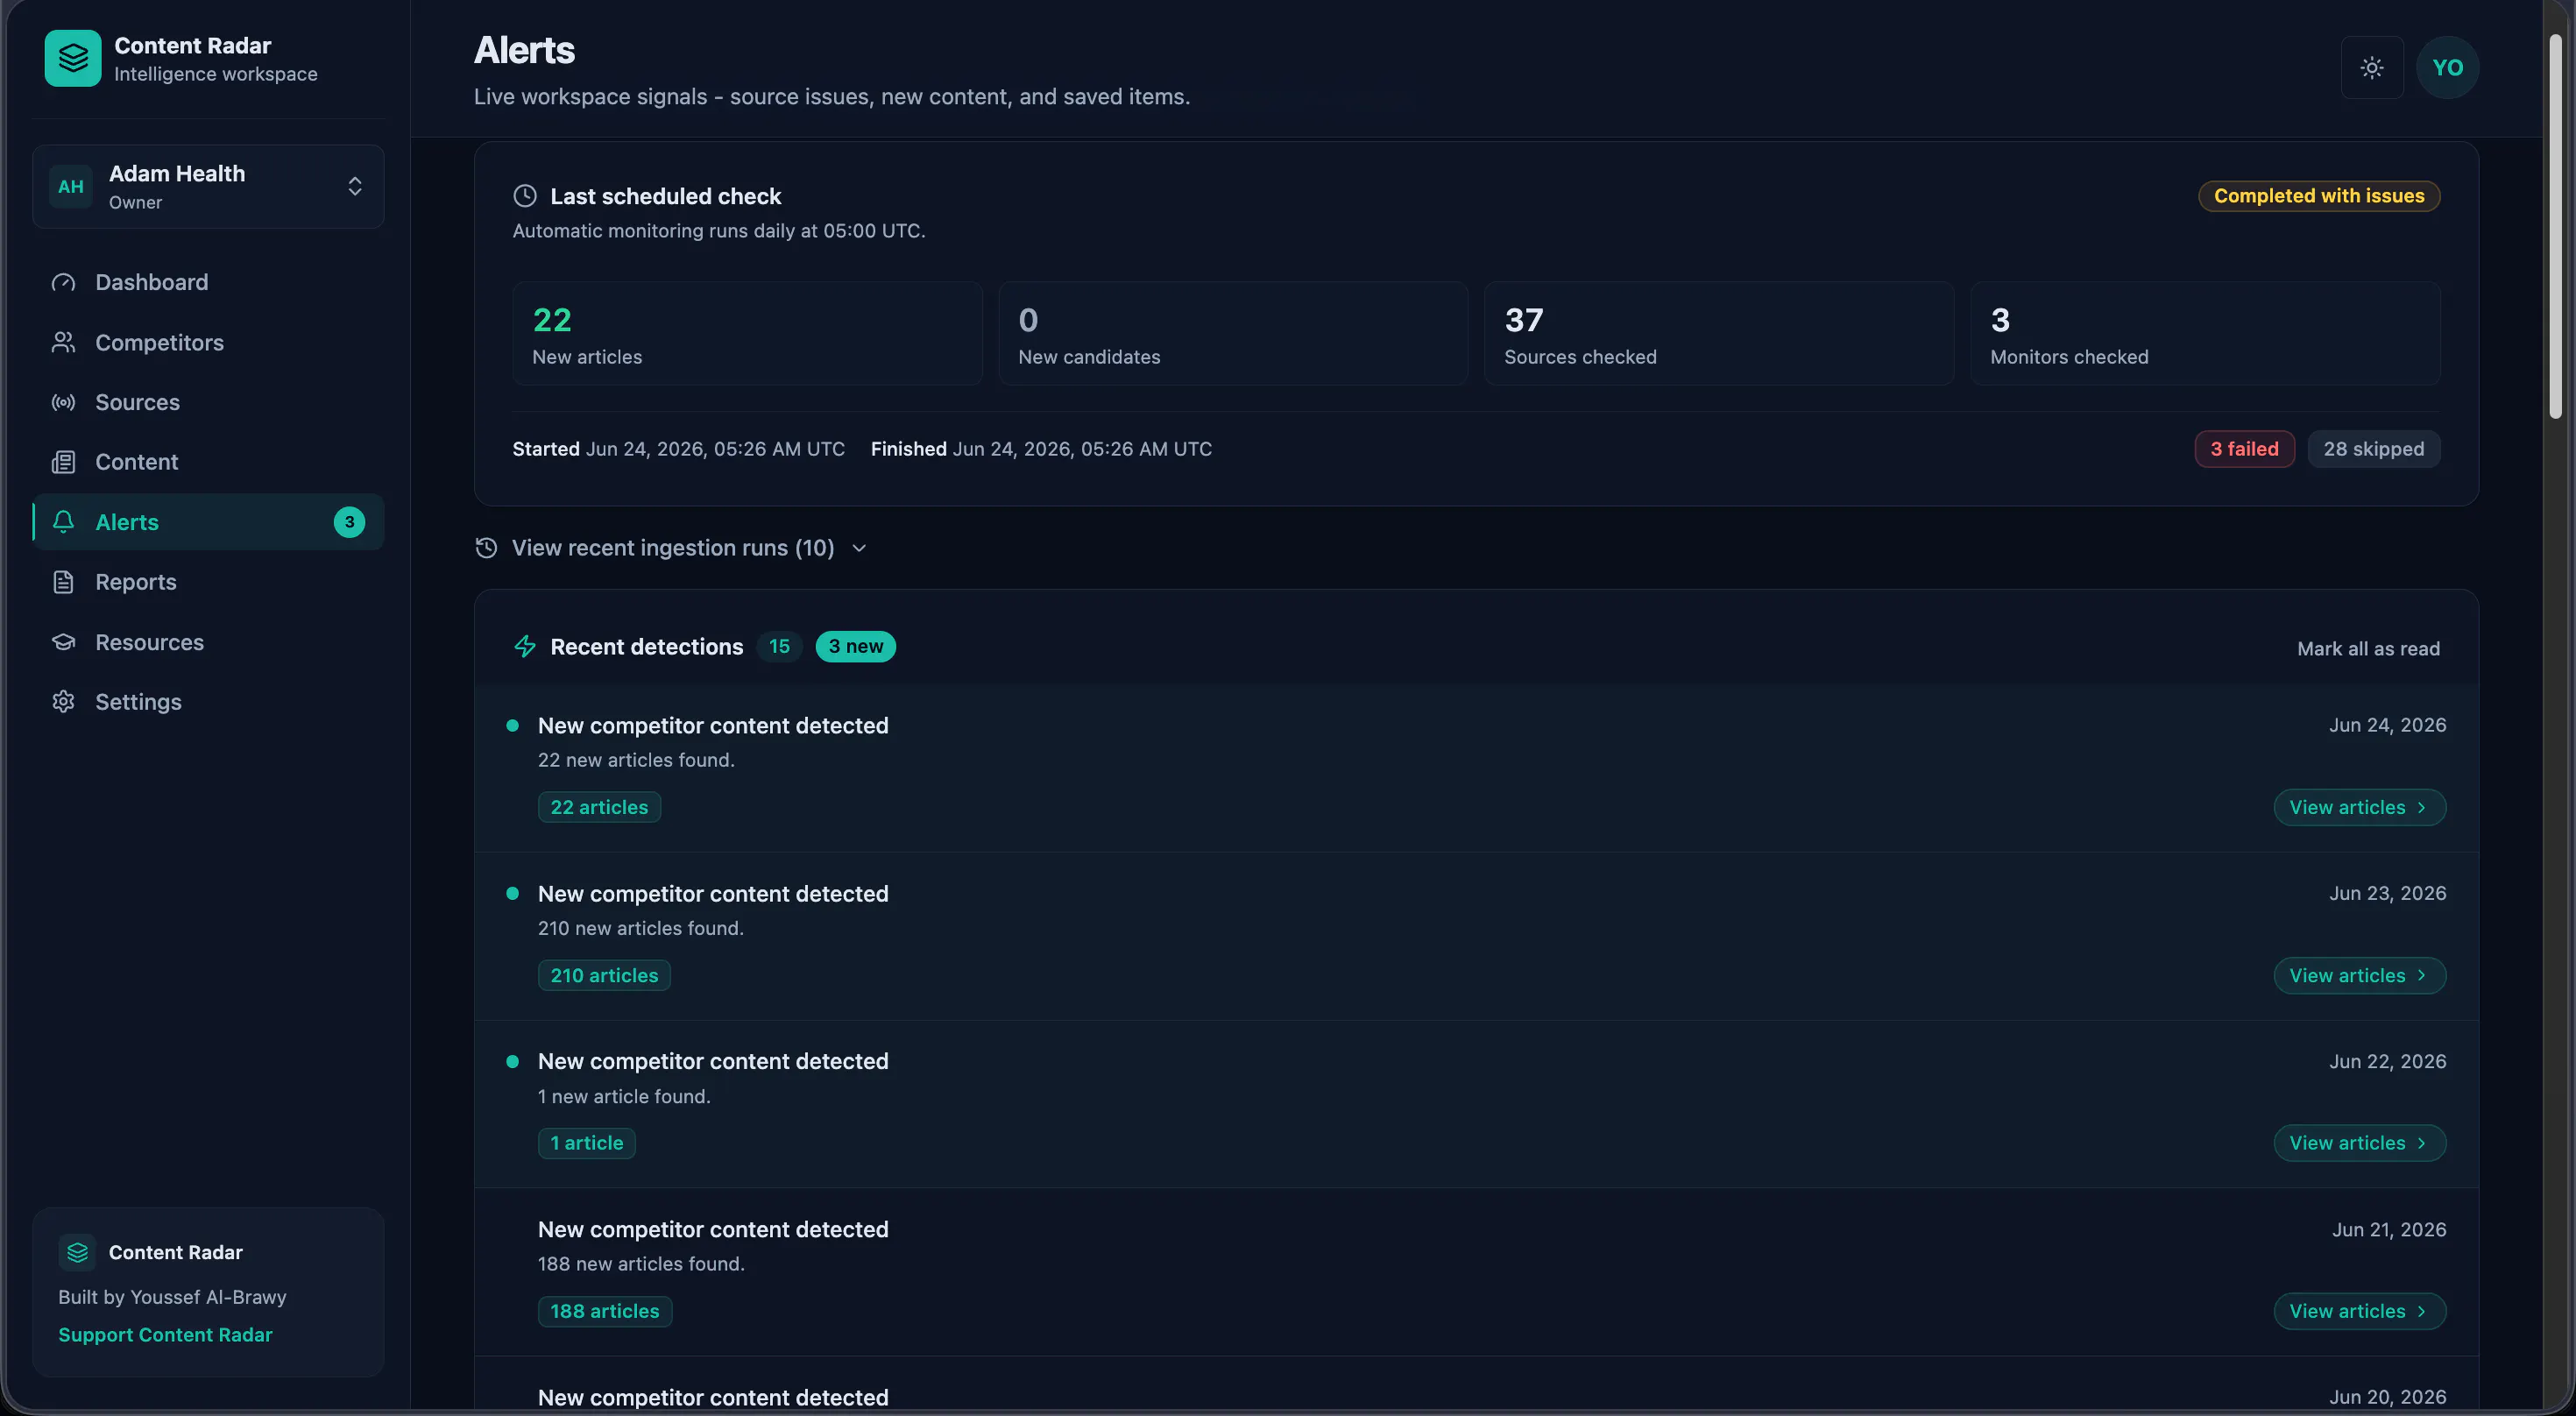The width and height of the screenshot is (2576, 1416).
Task: Click the 15 count badge on Recent detections
Action: pyautogui.click(x=779, y=647)
